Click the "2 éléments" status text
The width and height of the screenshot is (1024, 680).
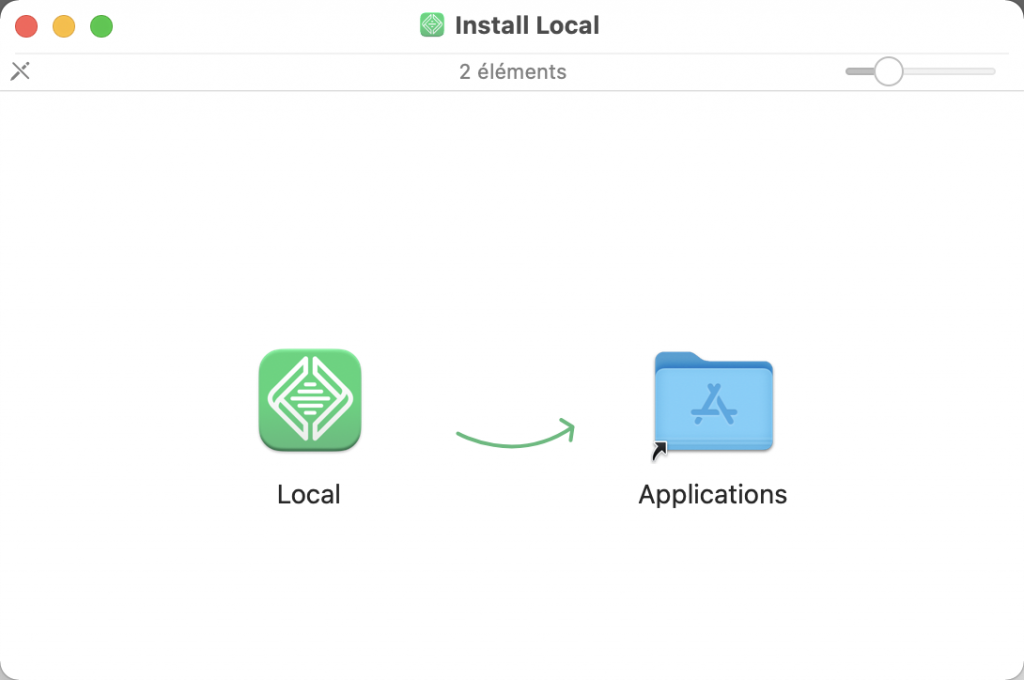click(512, 72)
